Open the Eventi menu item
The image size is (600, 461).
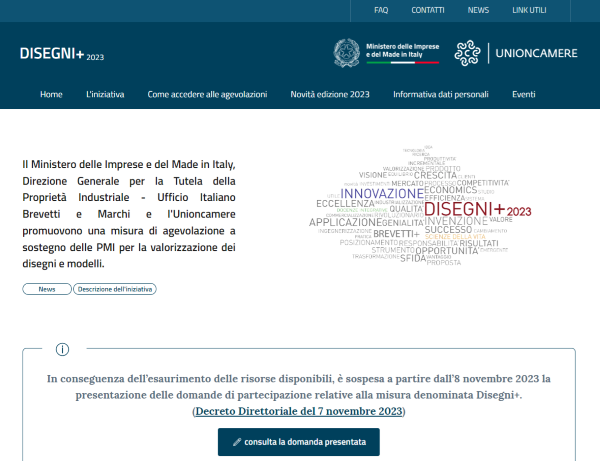click(x=523, y=94)
